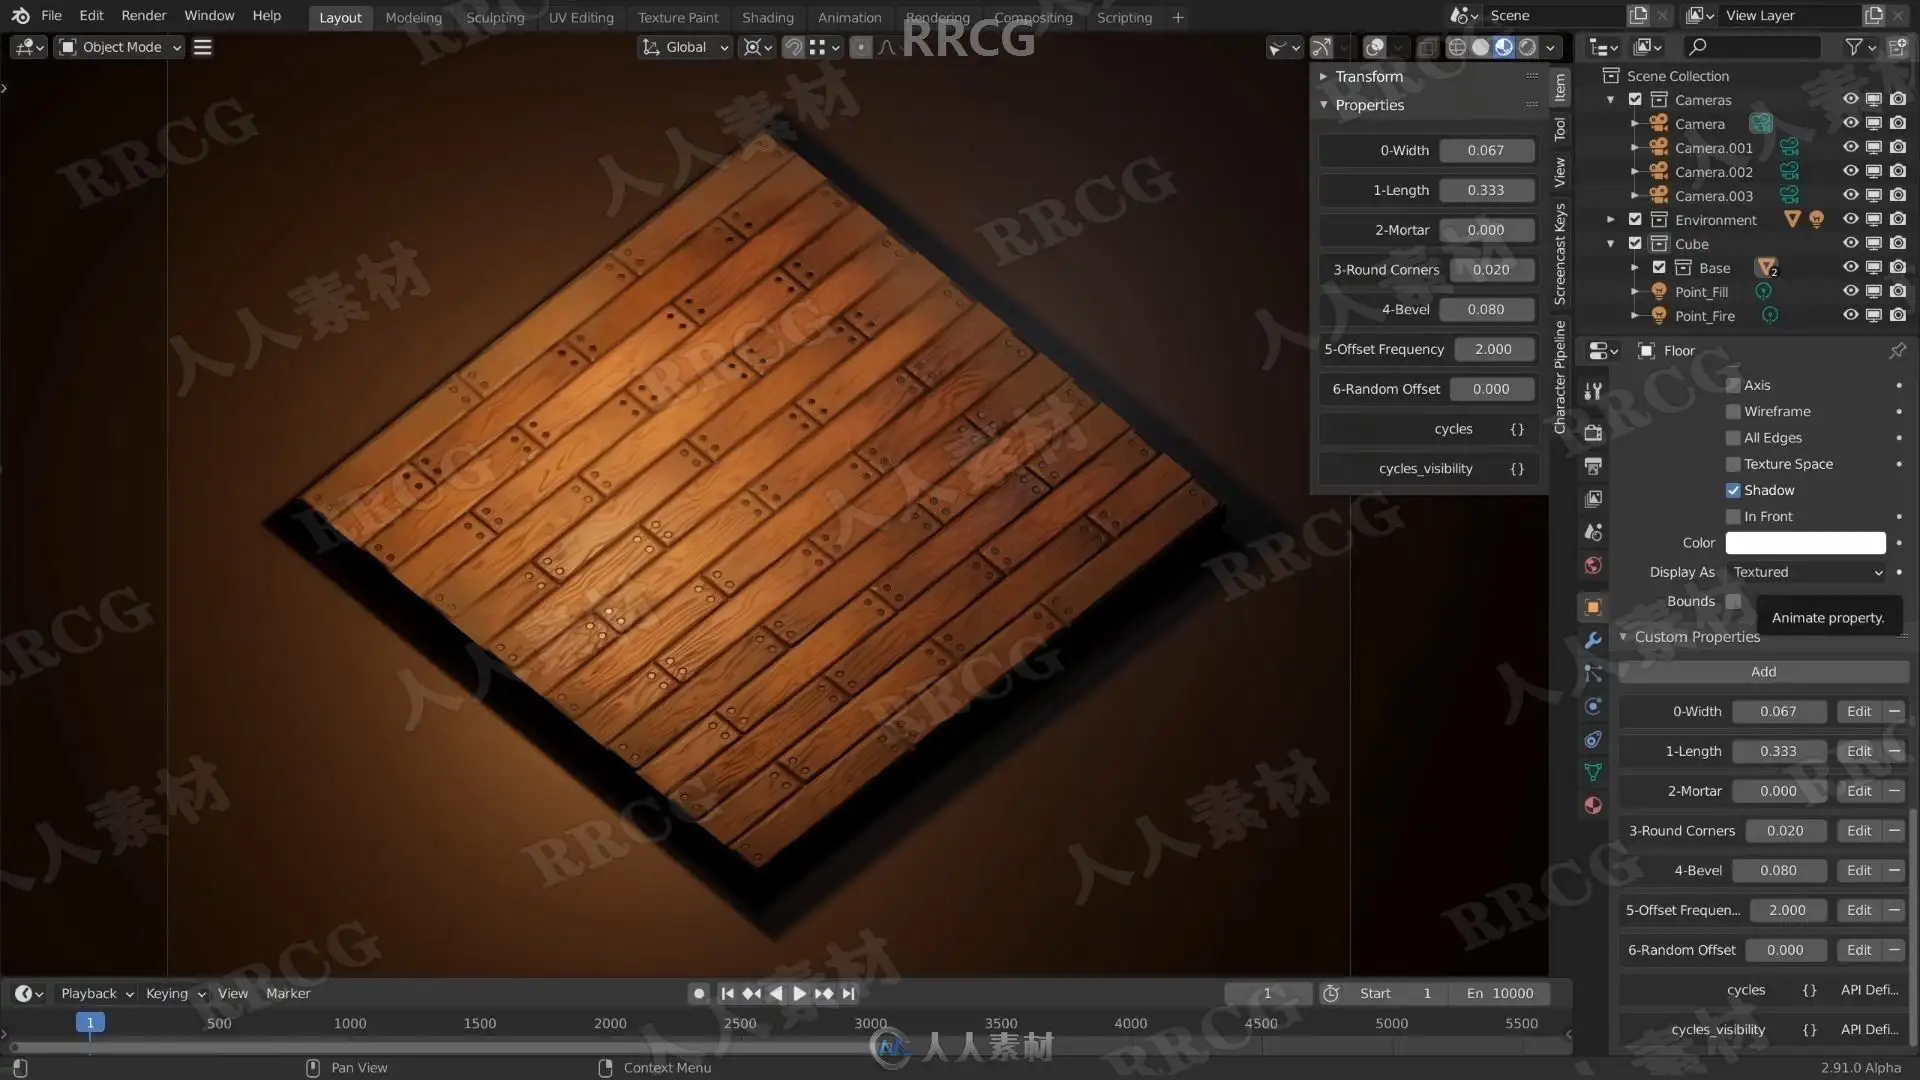Open the Object Data mesh properties icon

click(x=1593, y=772)
